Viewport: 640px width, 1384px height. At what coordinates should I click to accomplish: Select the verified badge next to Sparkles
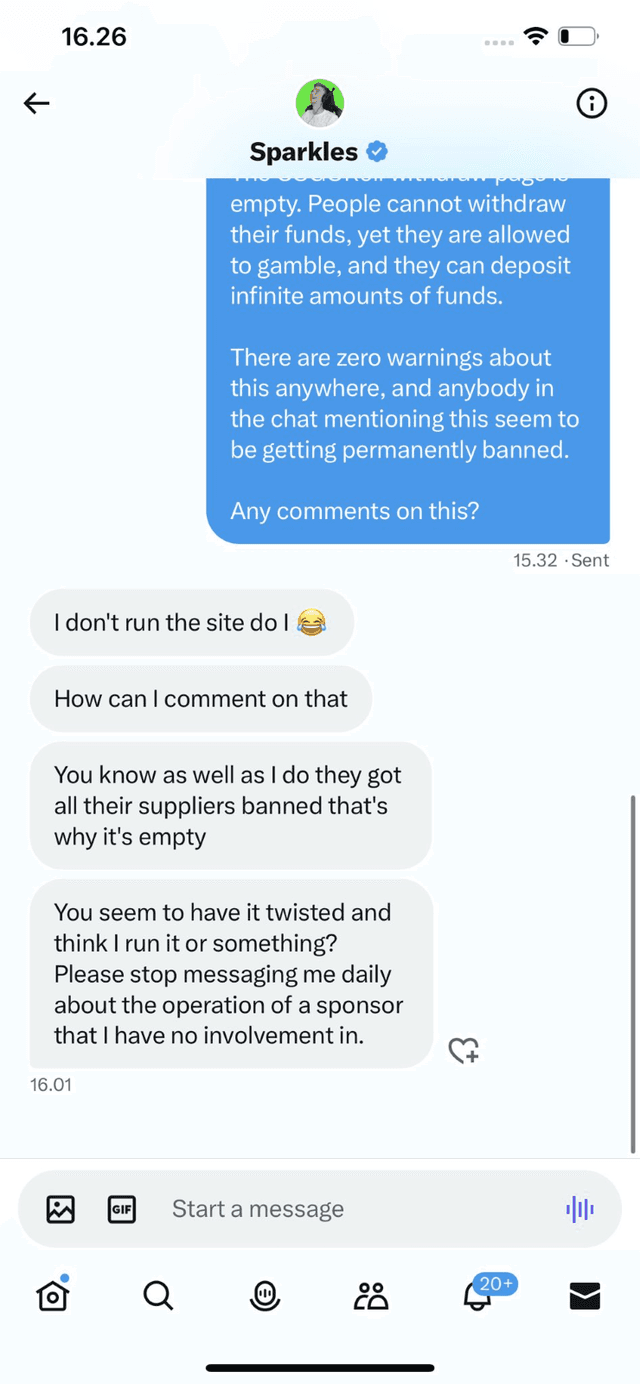click(377, 151)
